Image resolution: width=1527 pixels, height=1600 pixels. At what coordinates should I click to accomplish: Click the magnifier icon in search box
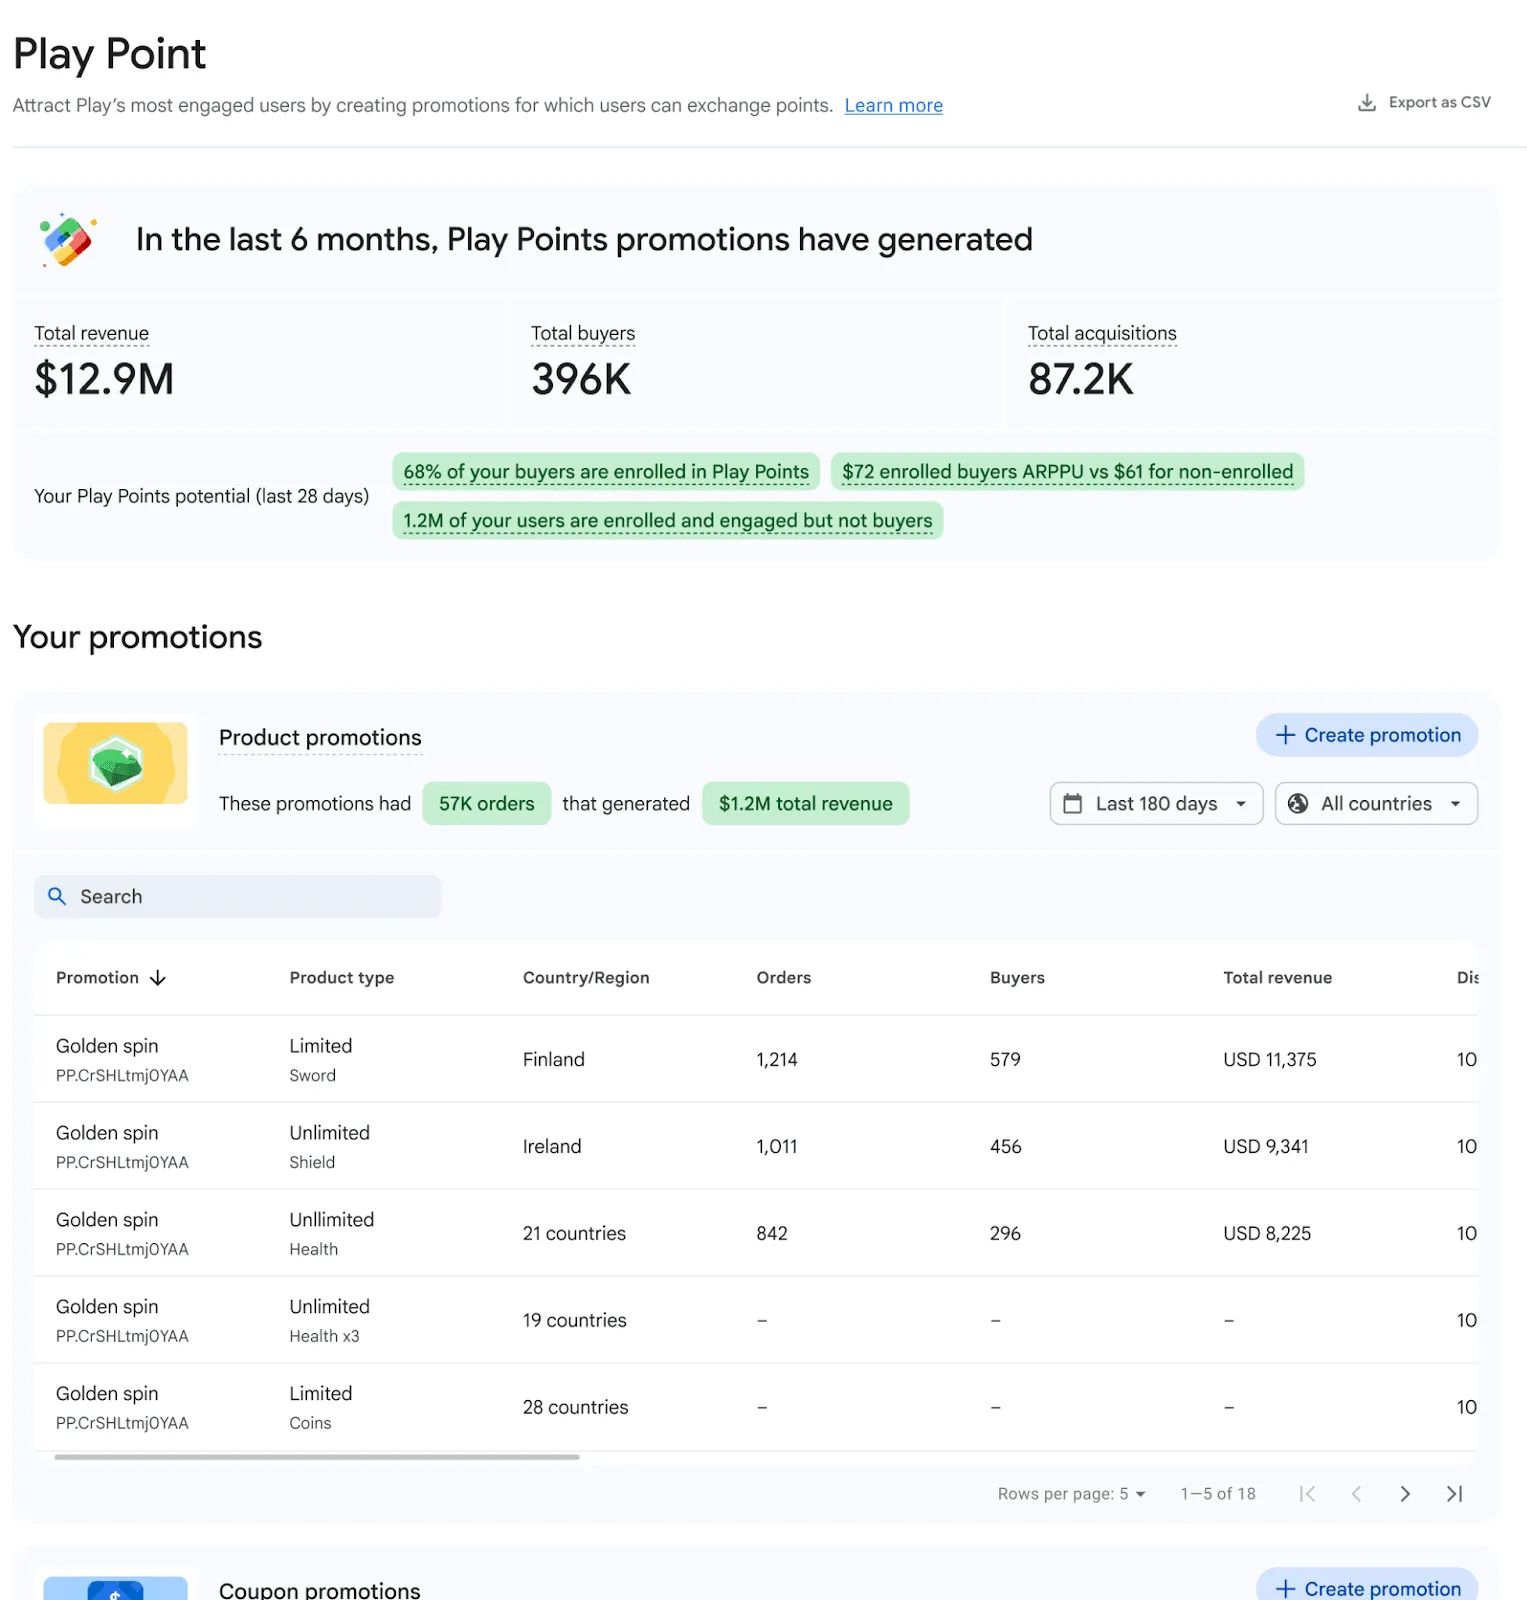[x=58, y=897]
